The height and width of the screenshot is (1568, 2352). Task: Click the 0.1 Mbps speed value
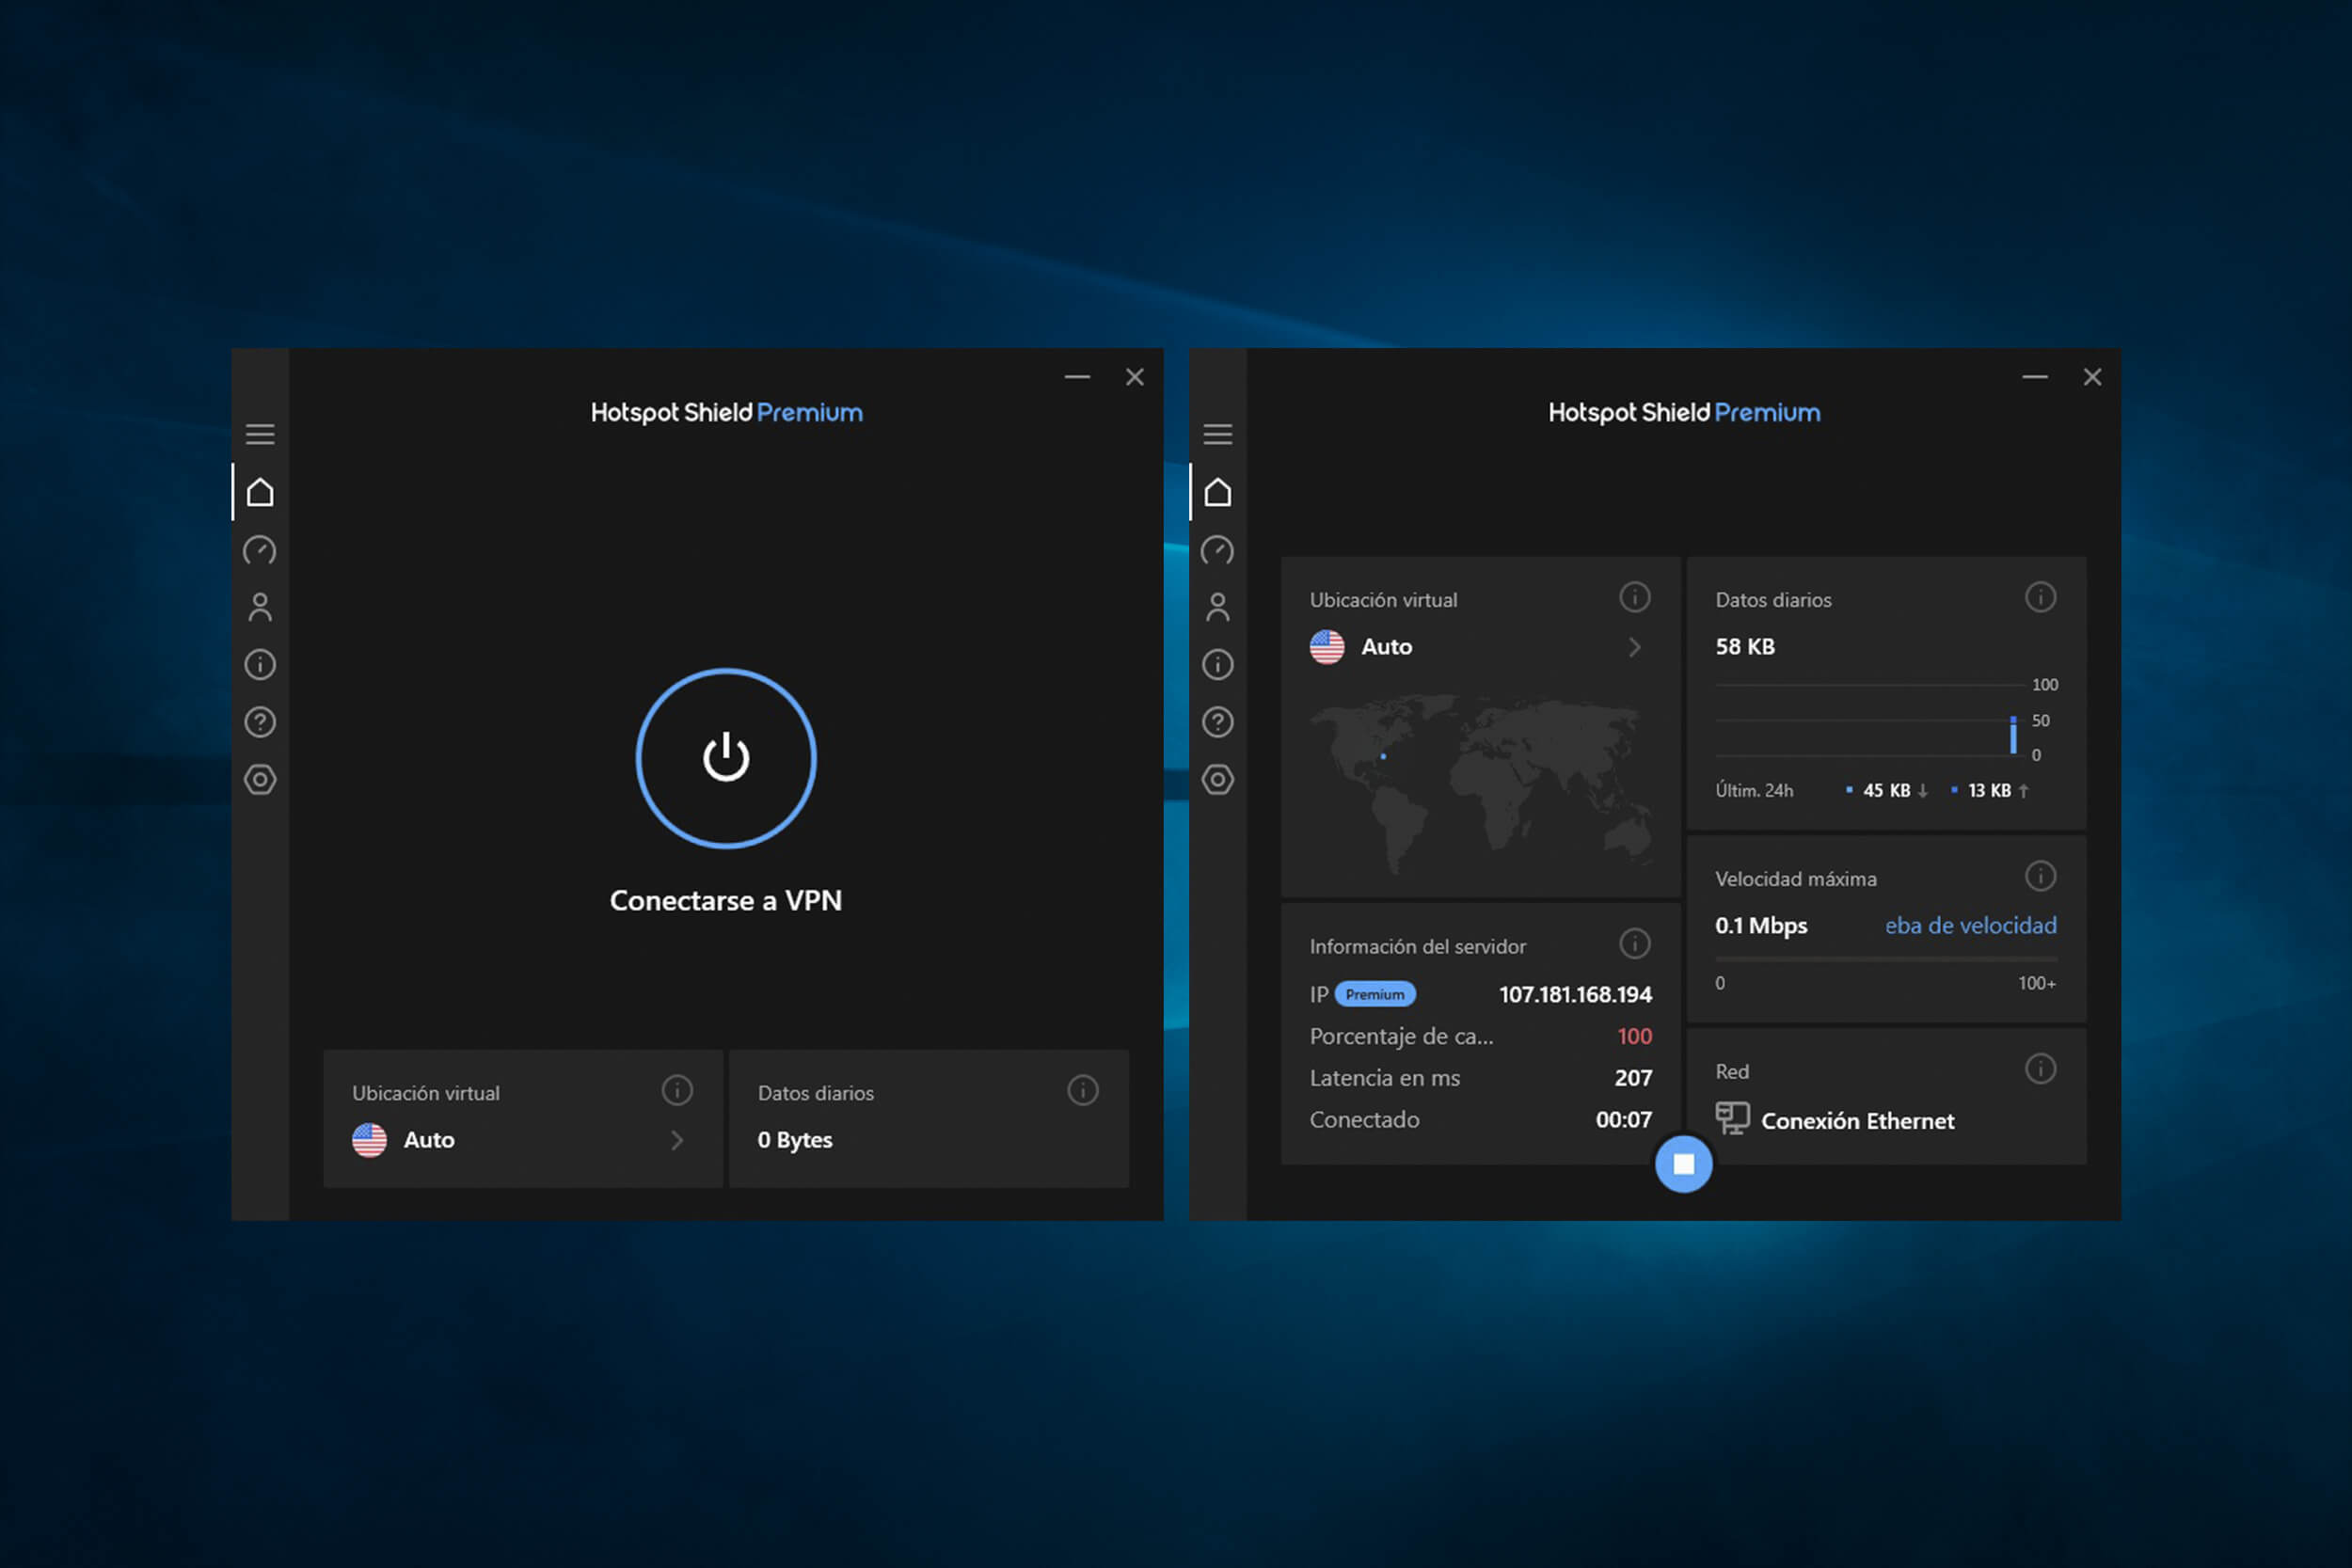pyautogui.click(x=1761, y=926)
